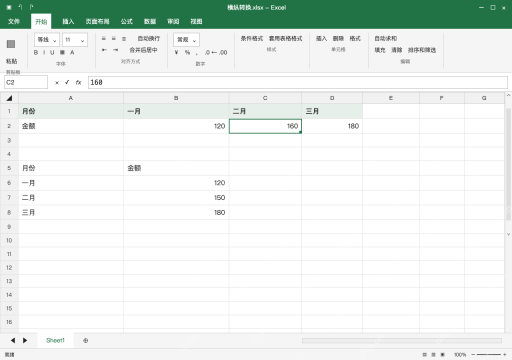Open the 文件 File tab
The width and height of the screenshot is (512, 360).
click(x=14, y=22)
